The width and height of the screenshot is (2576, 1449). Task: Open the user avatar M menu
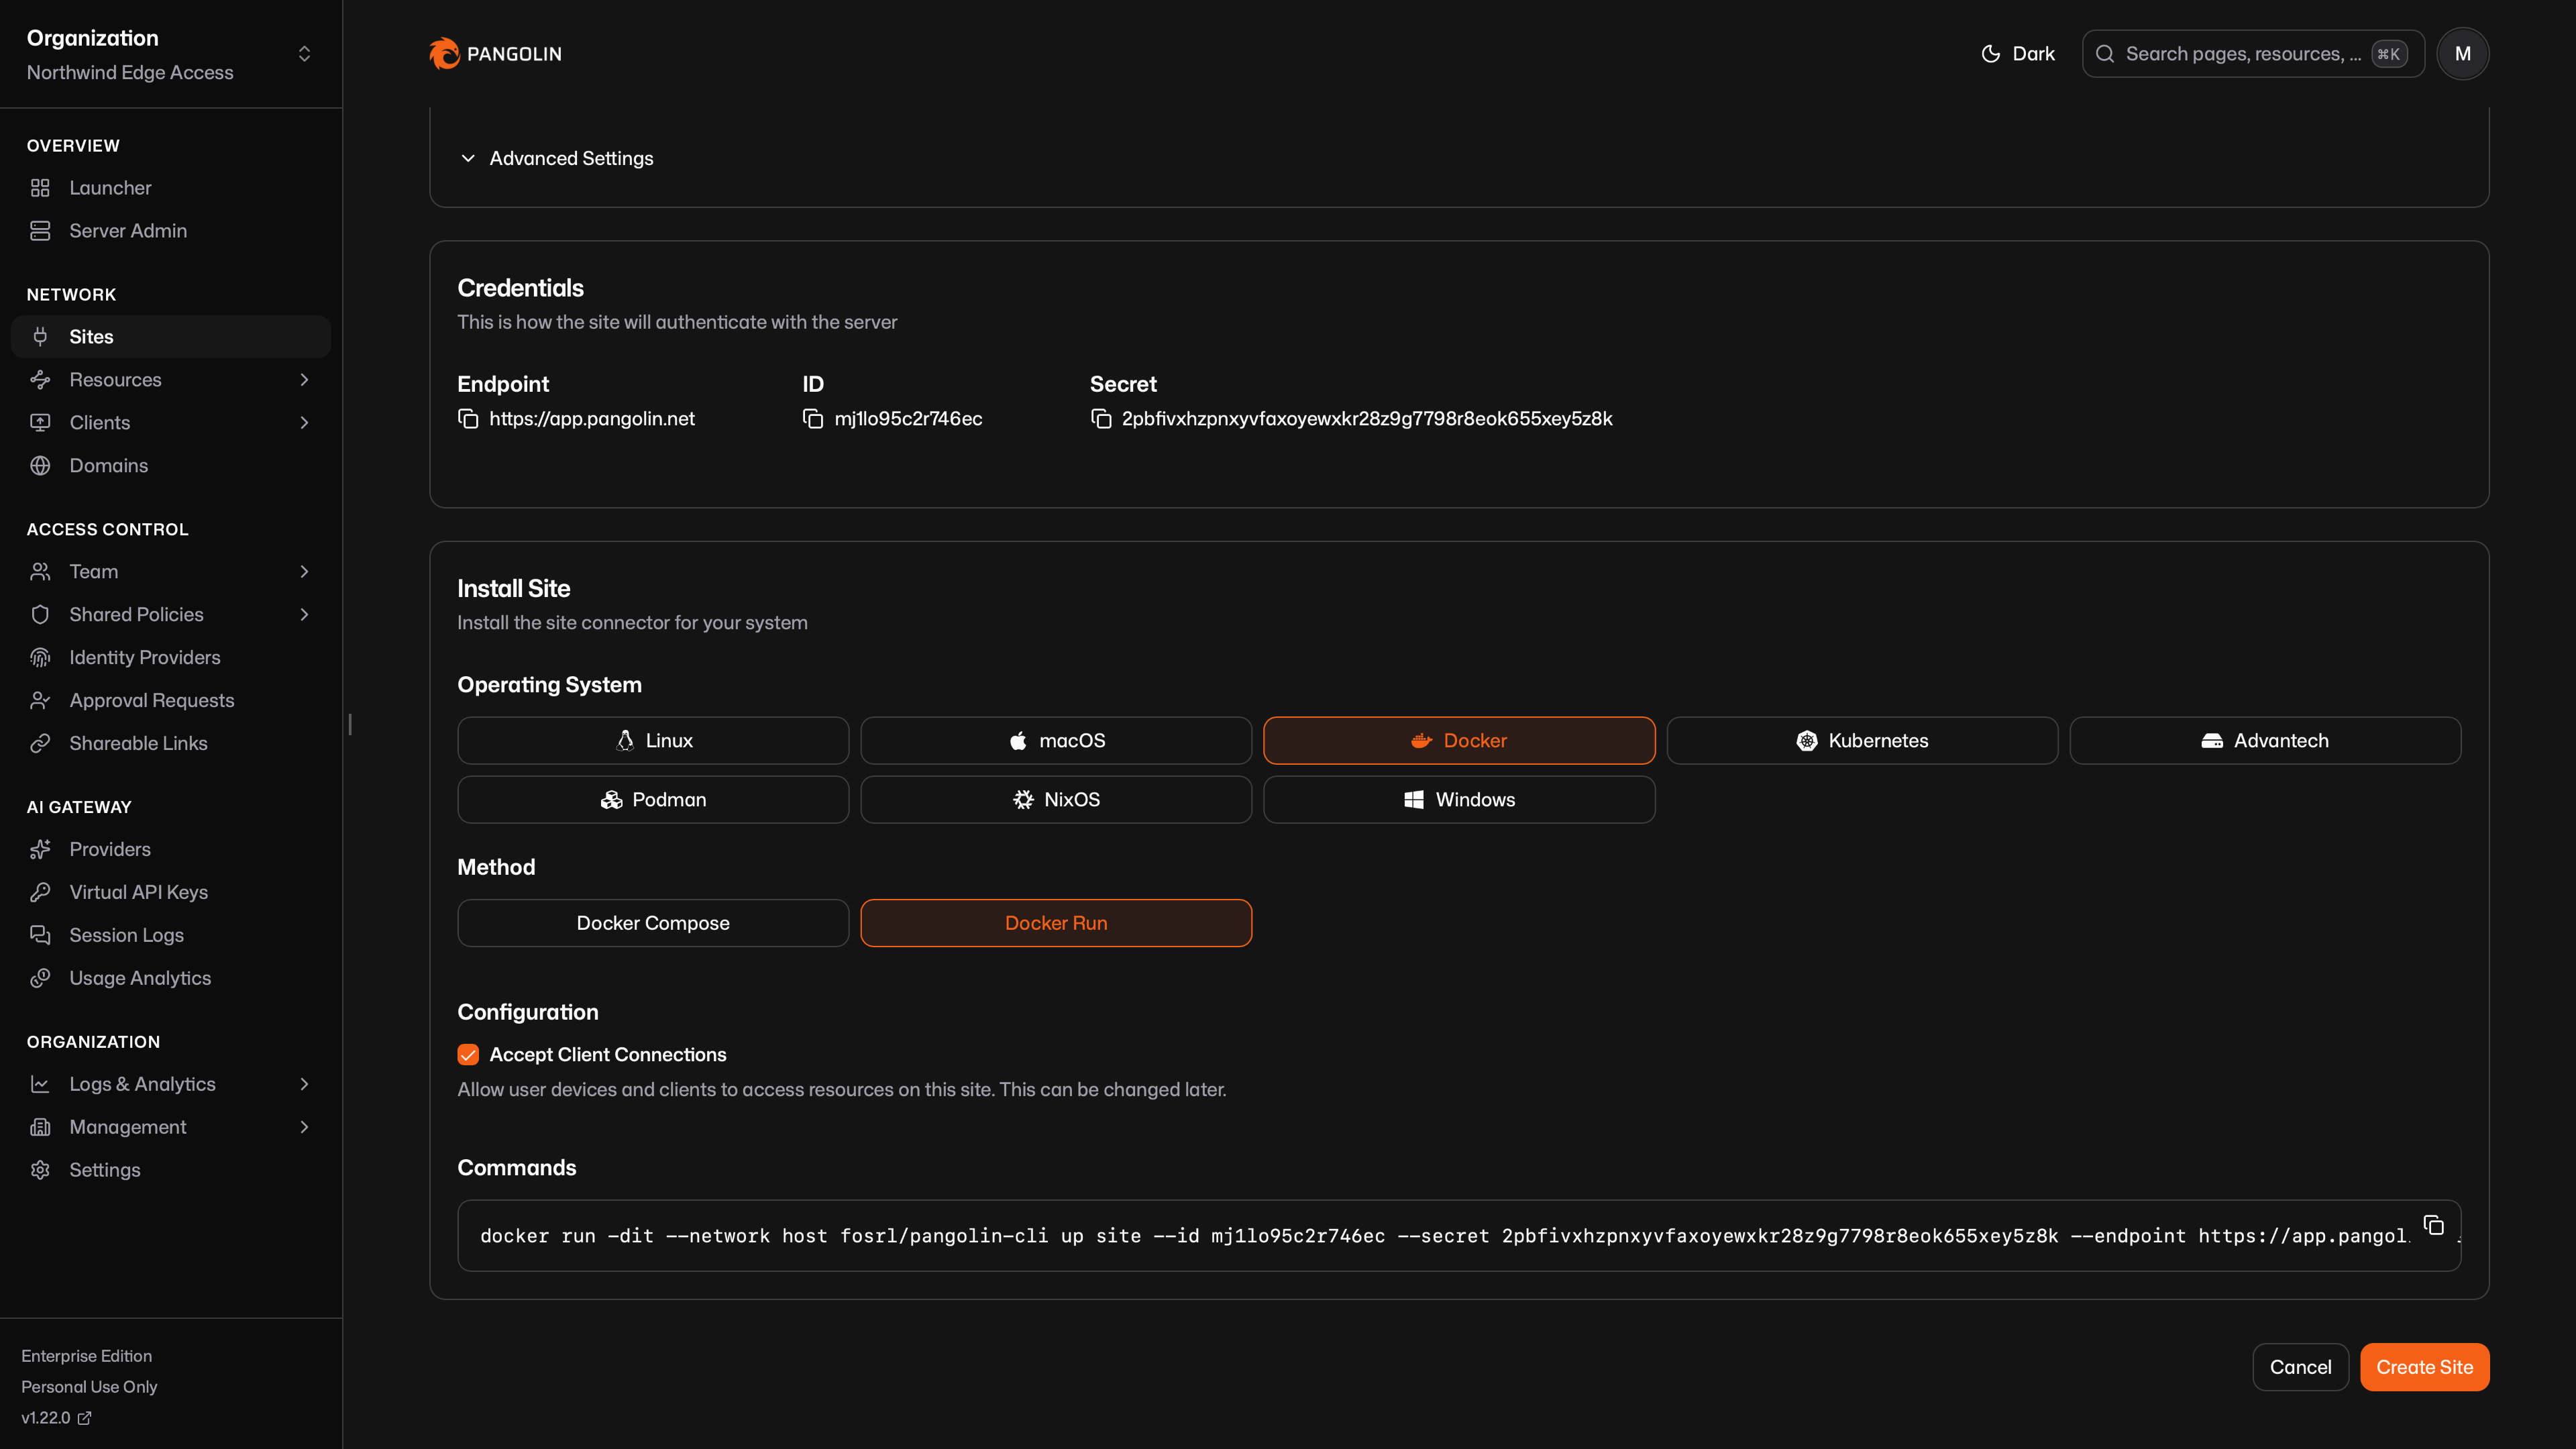2462,54
